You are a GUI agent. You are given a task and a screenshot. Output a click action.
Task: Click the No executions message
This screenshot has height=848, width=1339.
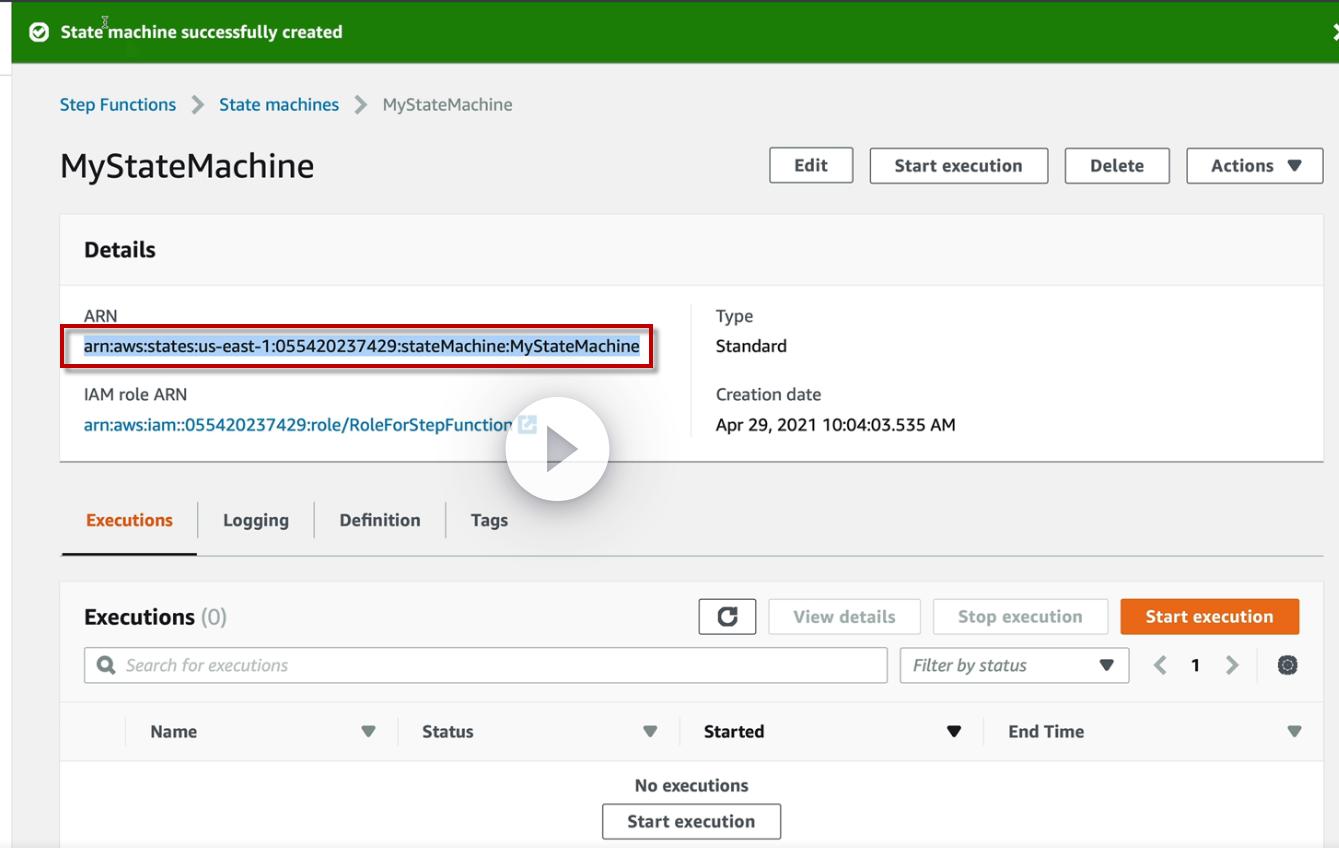[691, 786]
